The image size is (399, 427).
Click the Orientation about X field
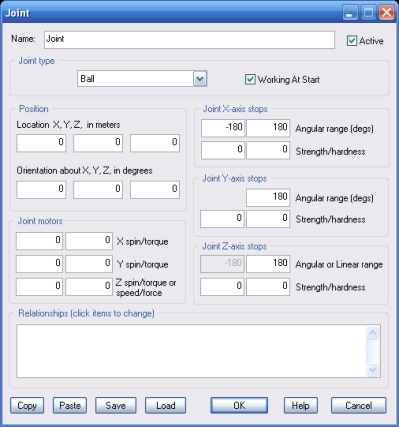pyautogui.click(x=41, y=190)
